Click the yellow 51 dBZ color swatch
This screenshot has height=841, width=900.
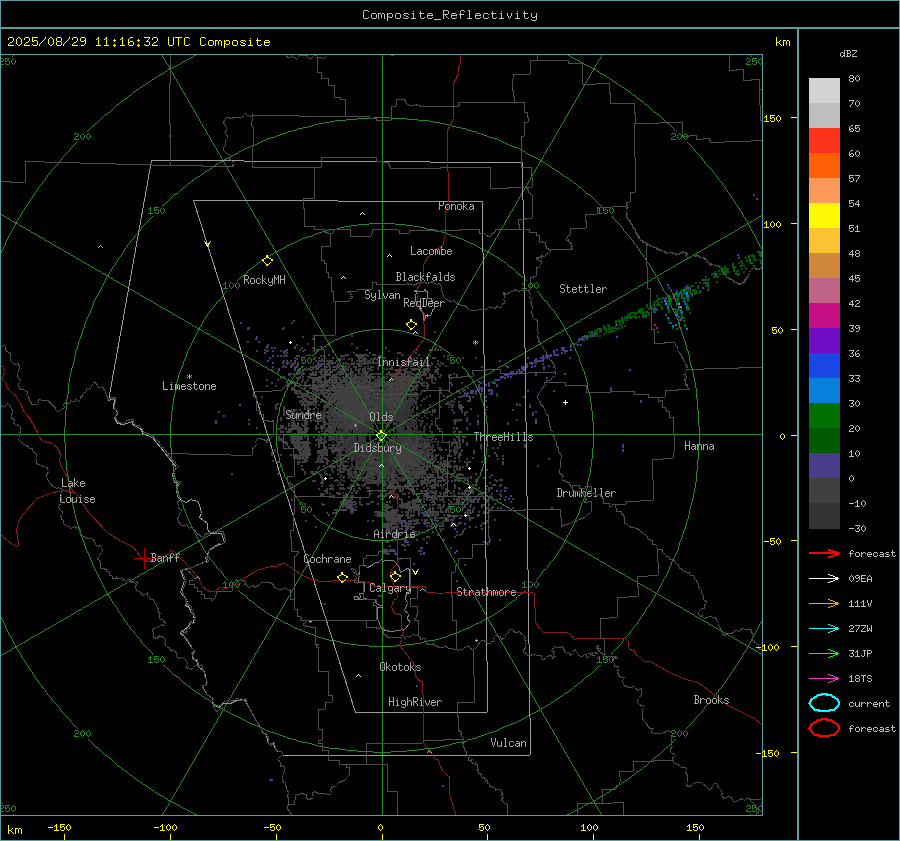(824, 216)
